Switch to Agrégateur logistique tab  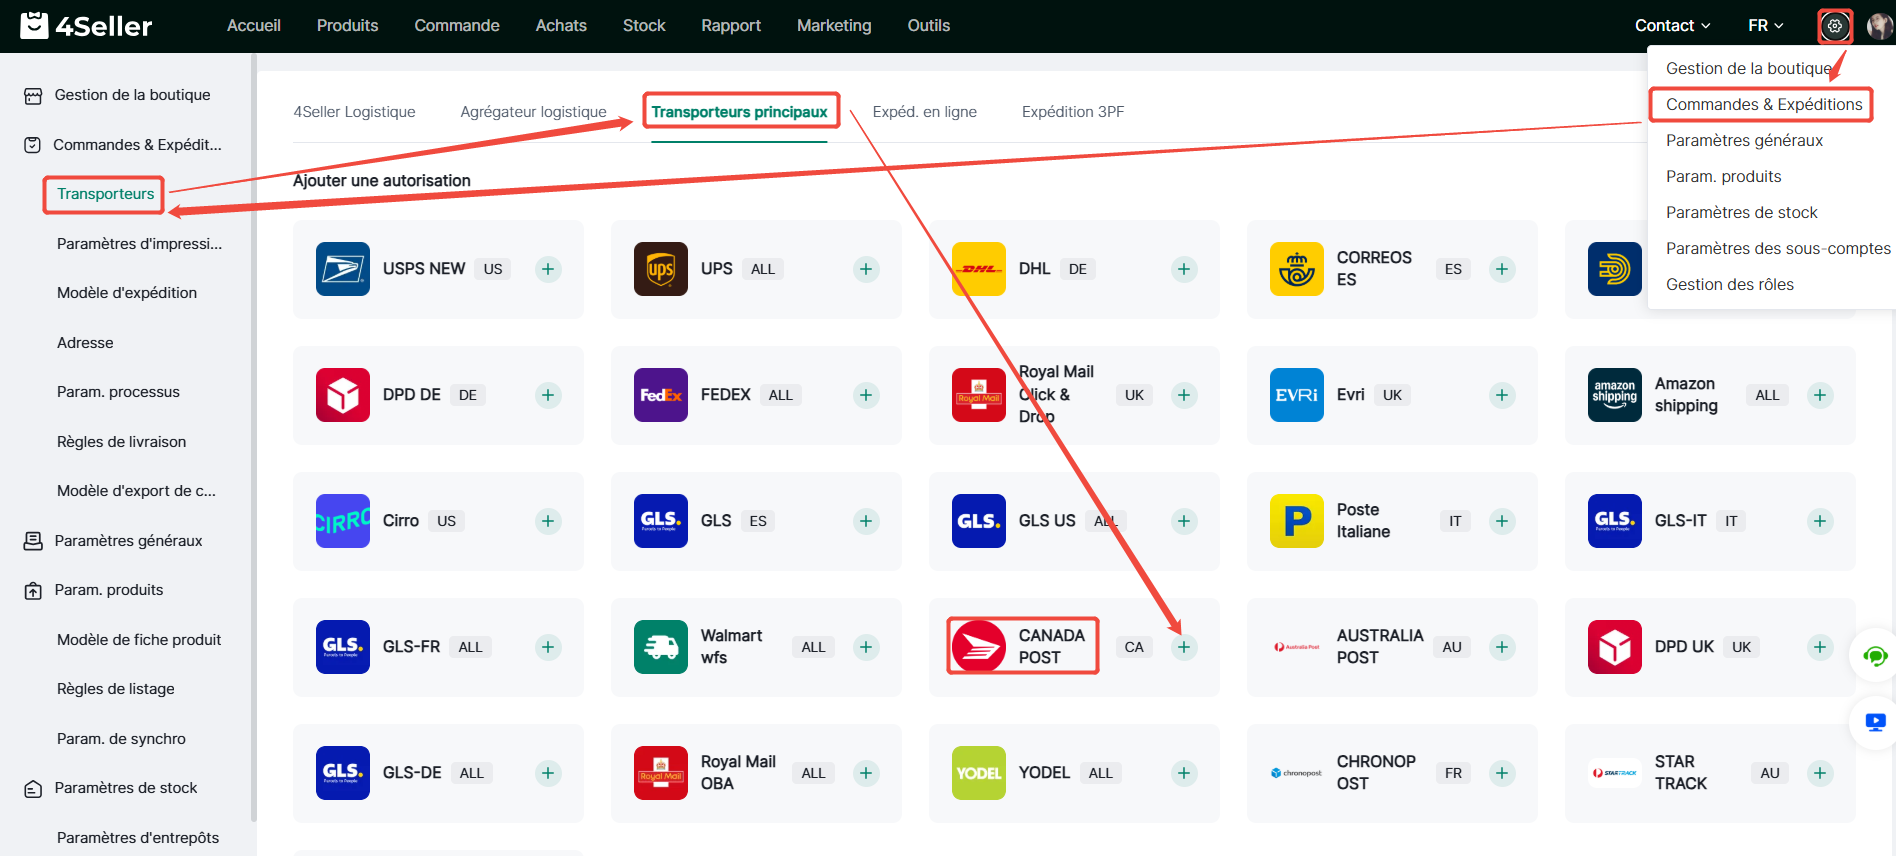pos(533,112)
